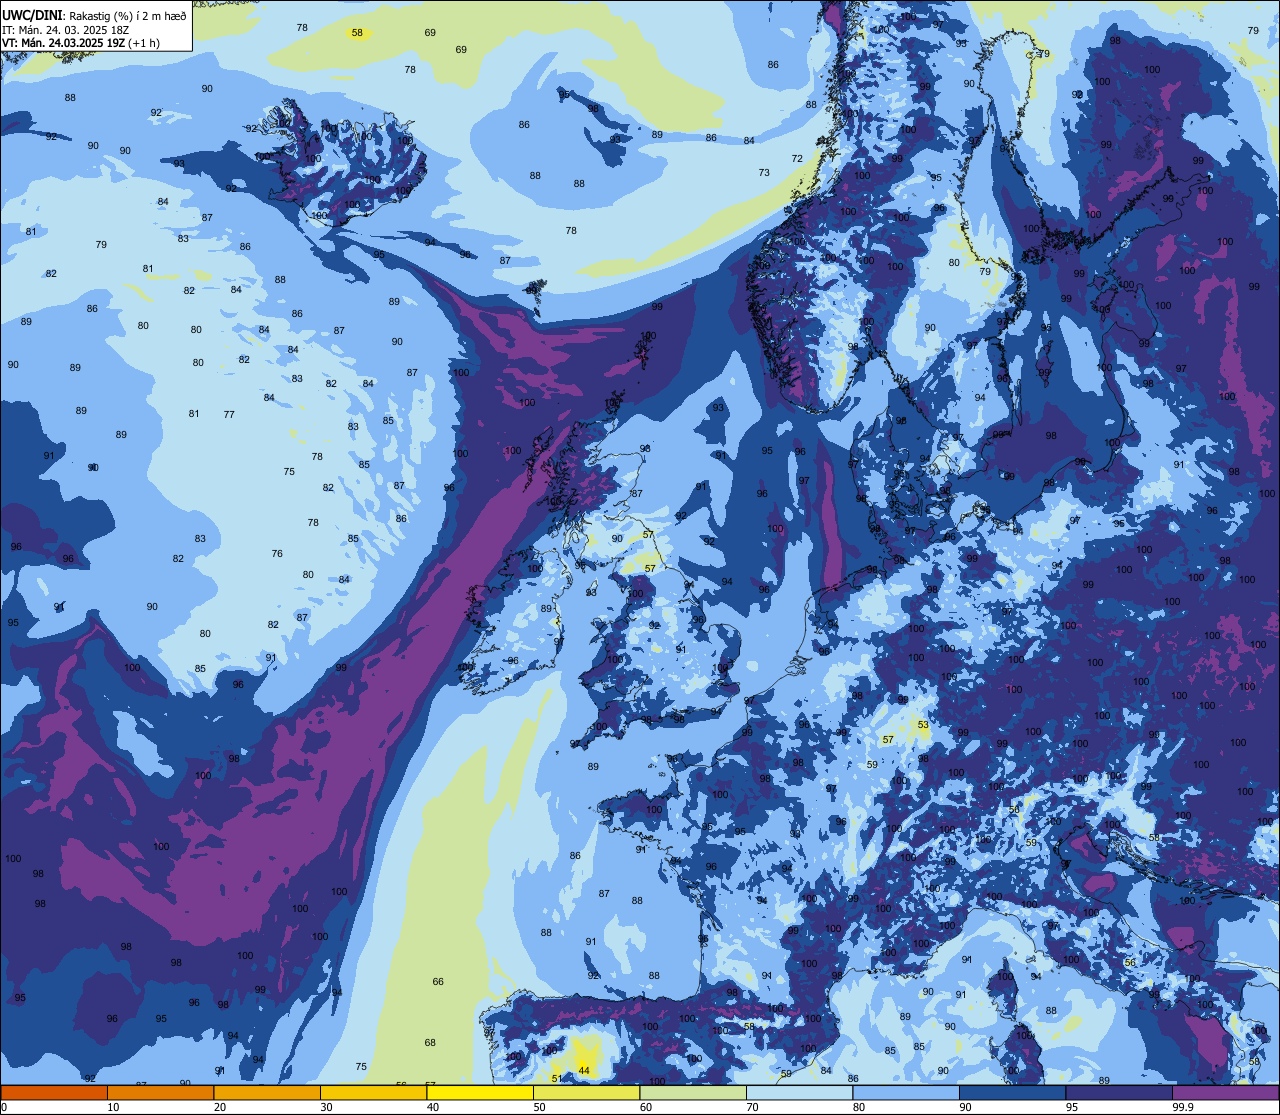Image resolution: width=1280 pixels, height=1115 pixels.
Task: Select the 20–30 amber legend swatch
Action: point(267,1092)
